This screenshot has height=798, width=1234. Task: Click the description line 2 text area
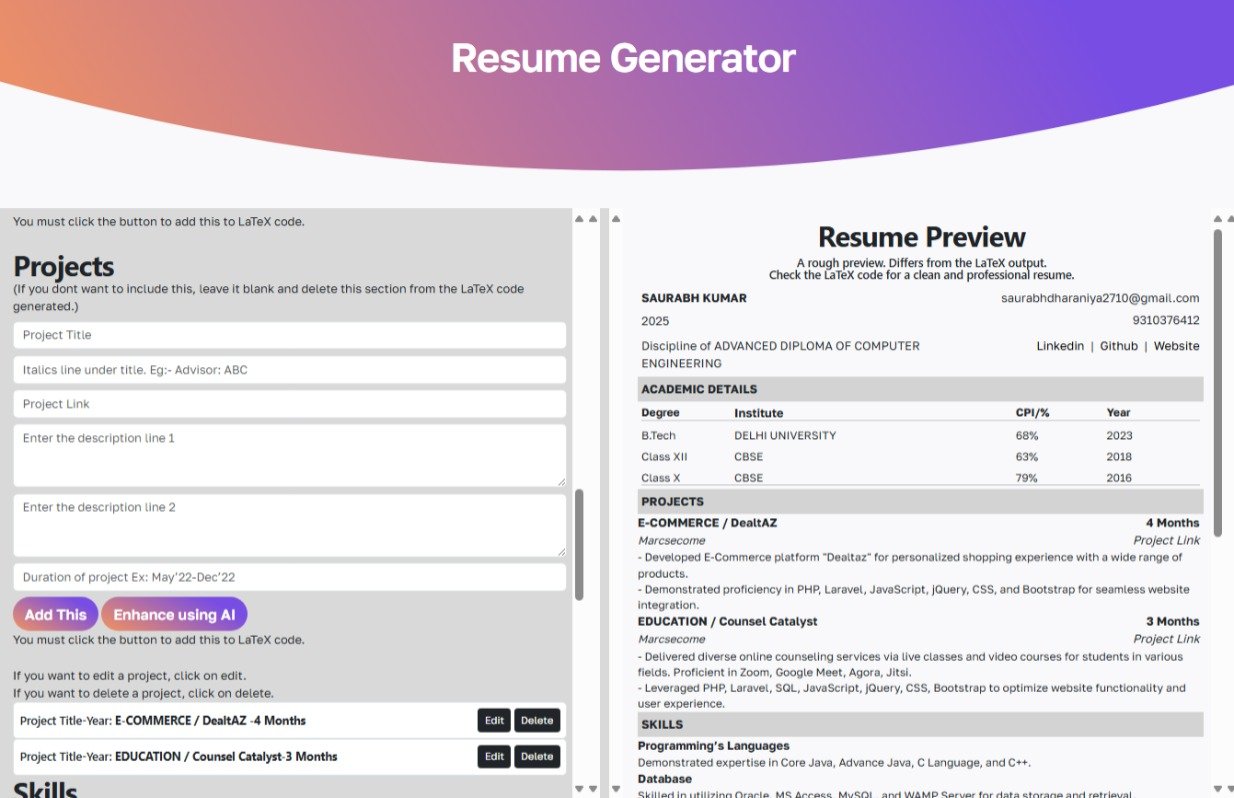tap(289, 524)
